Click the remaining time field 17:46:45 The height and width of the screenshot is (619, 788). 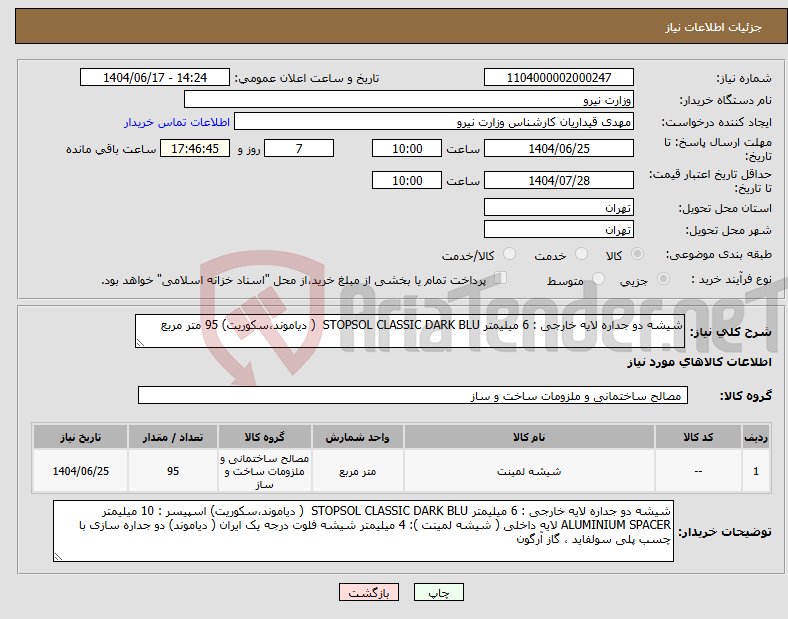point(195,148)
